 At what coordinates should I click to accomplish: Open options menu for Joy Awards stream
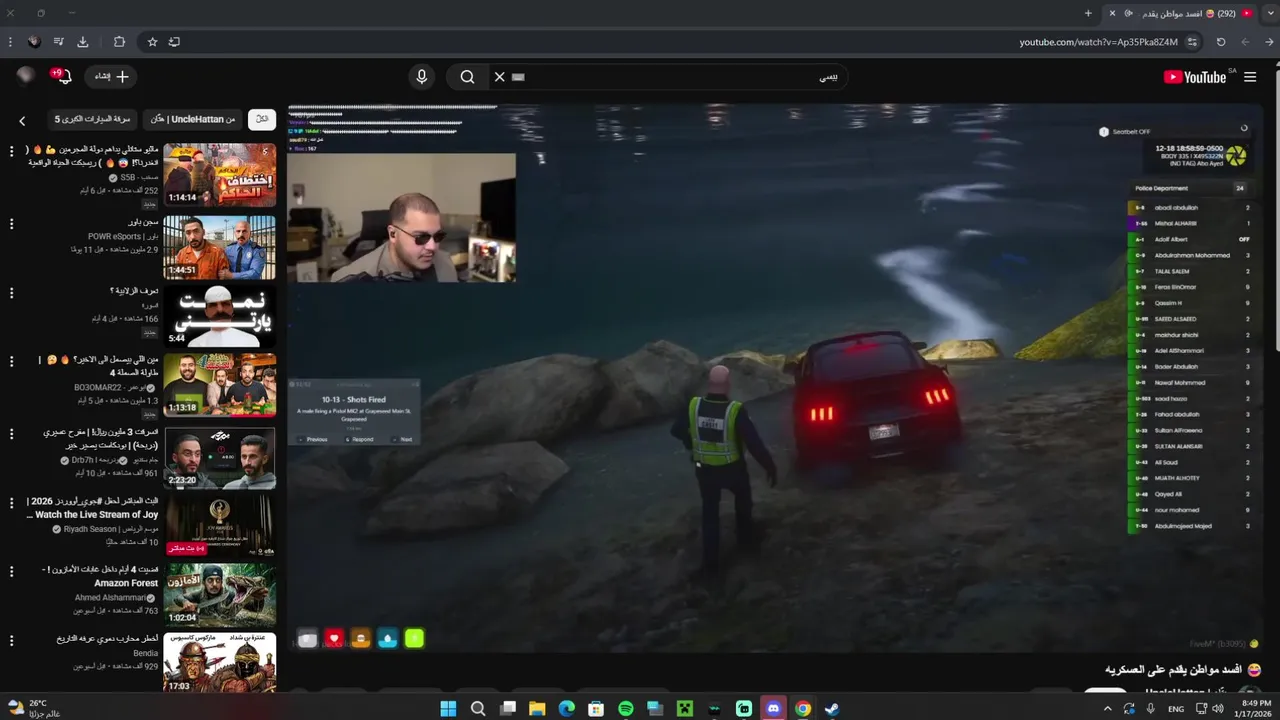(12, 502)
